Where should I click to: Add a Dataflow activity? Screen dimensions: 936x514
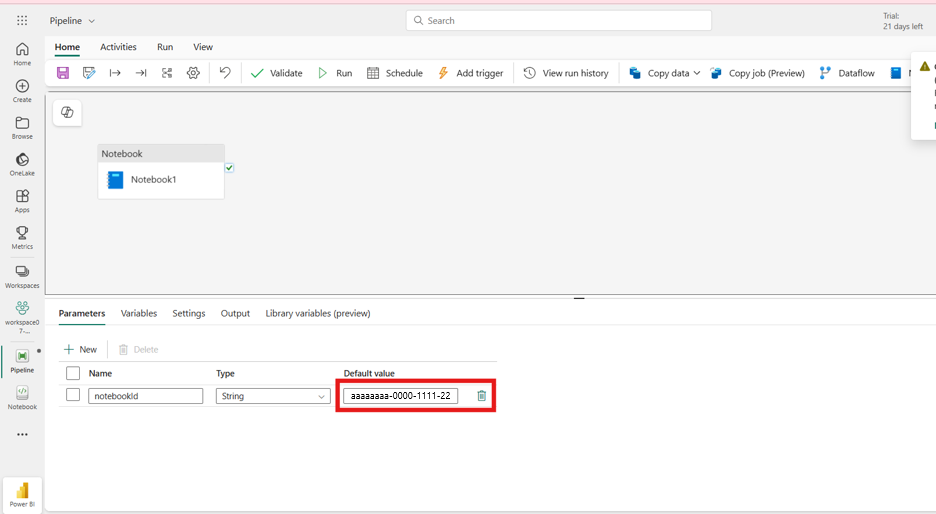click(x=846, y=73)
